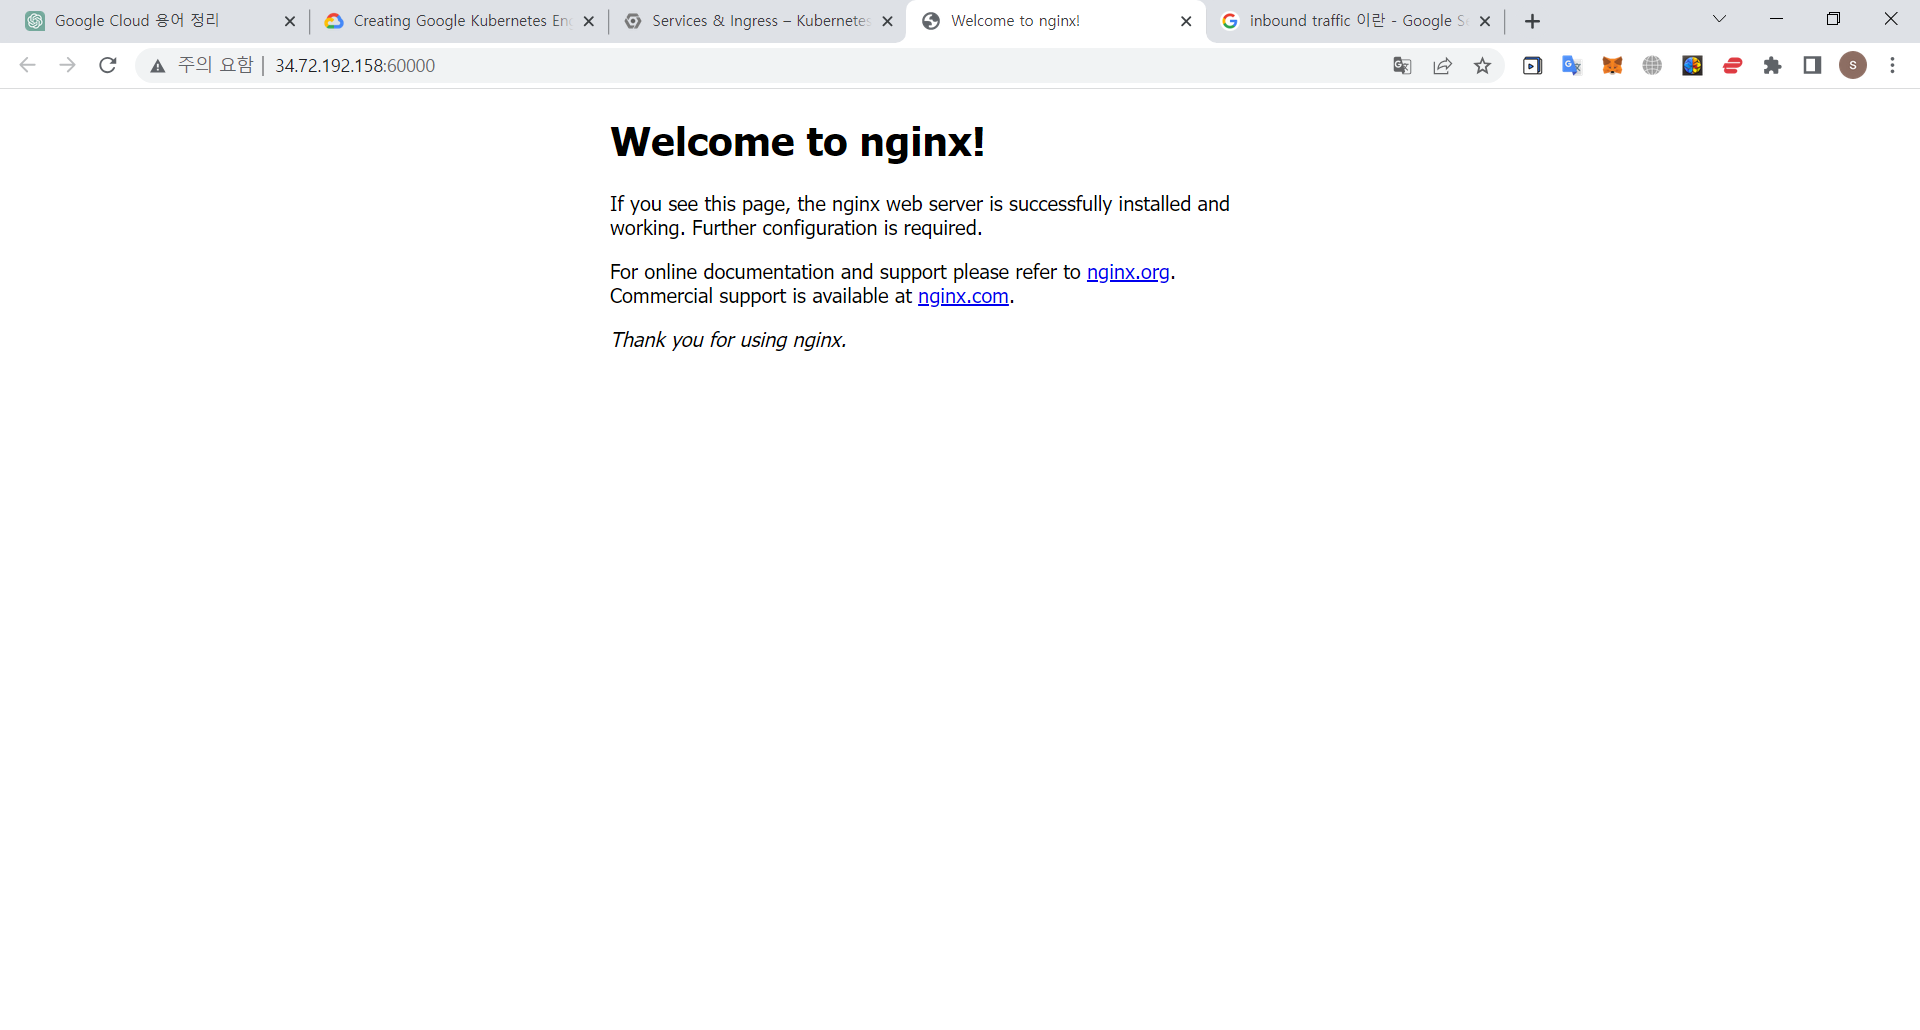Close the Creating Google Kubernetes tab
Viewport: 1920px width, 1030px height.
(x=588, y=21)
